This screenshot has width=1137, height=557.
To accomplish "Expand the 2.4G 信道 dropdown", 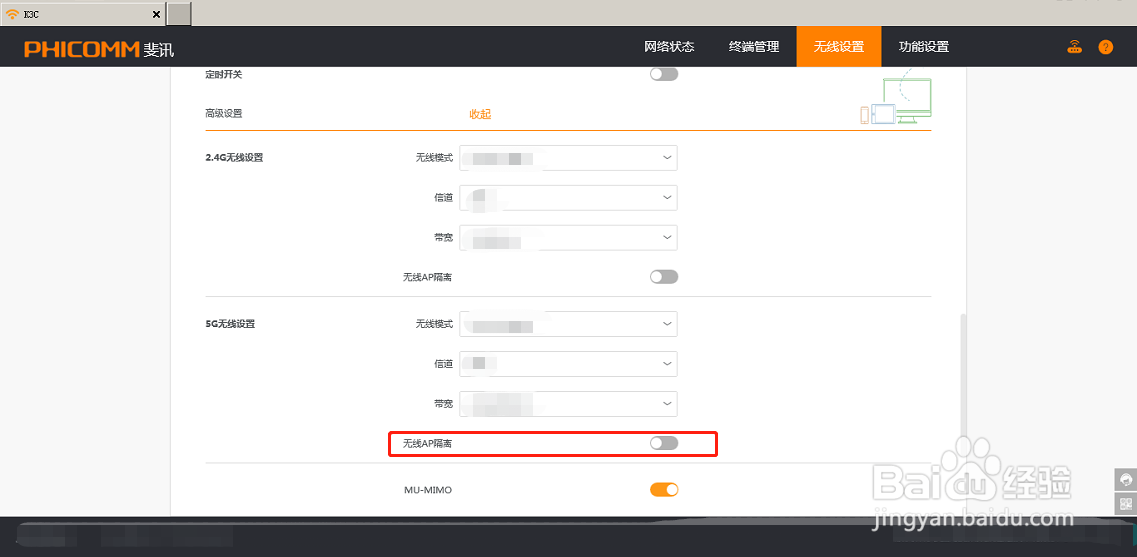I will pyautogui.click(x=568, y=198).
